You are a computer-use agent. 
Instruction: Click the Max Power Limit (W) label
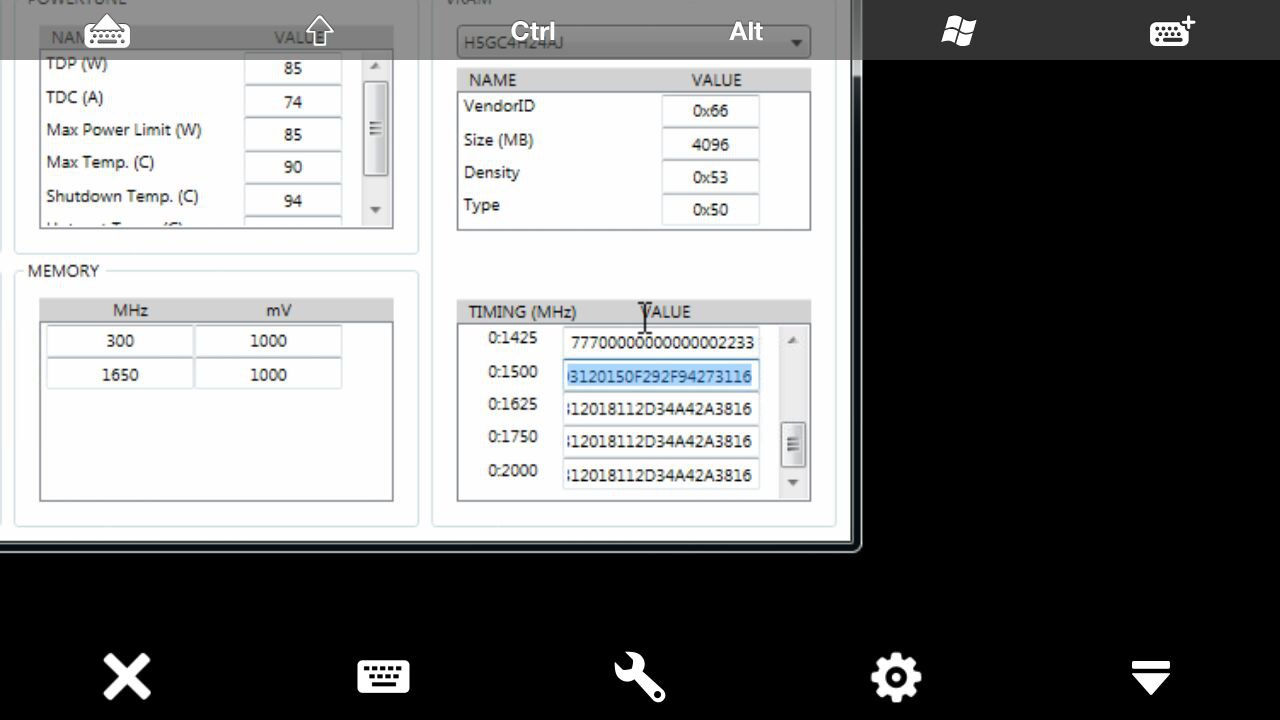coord(124,130)
